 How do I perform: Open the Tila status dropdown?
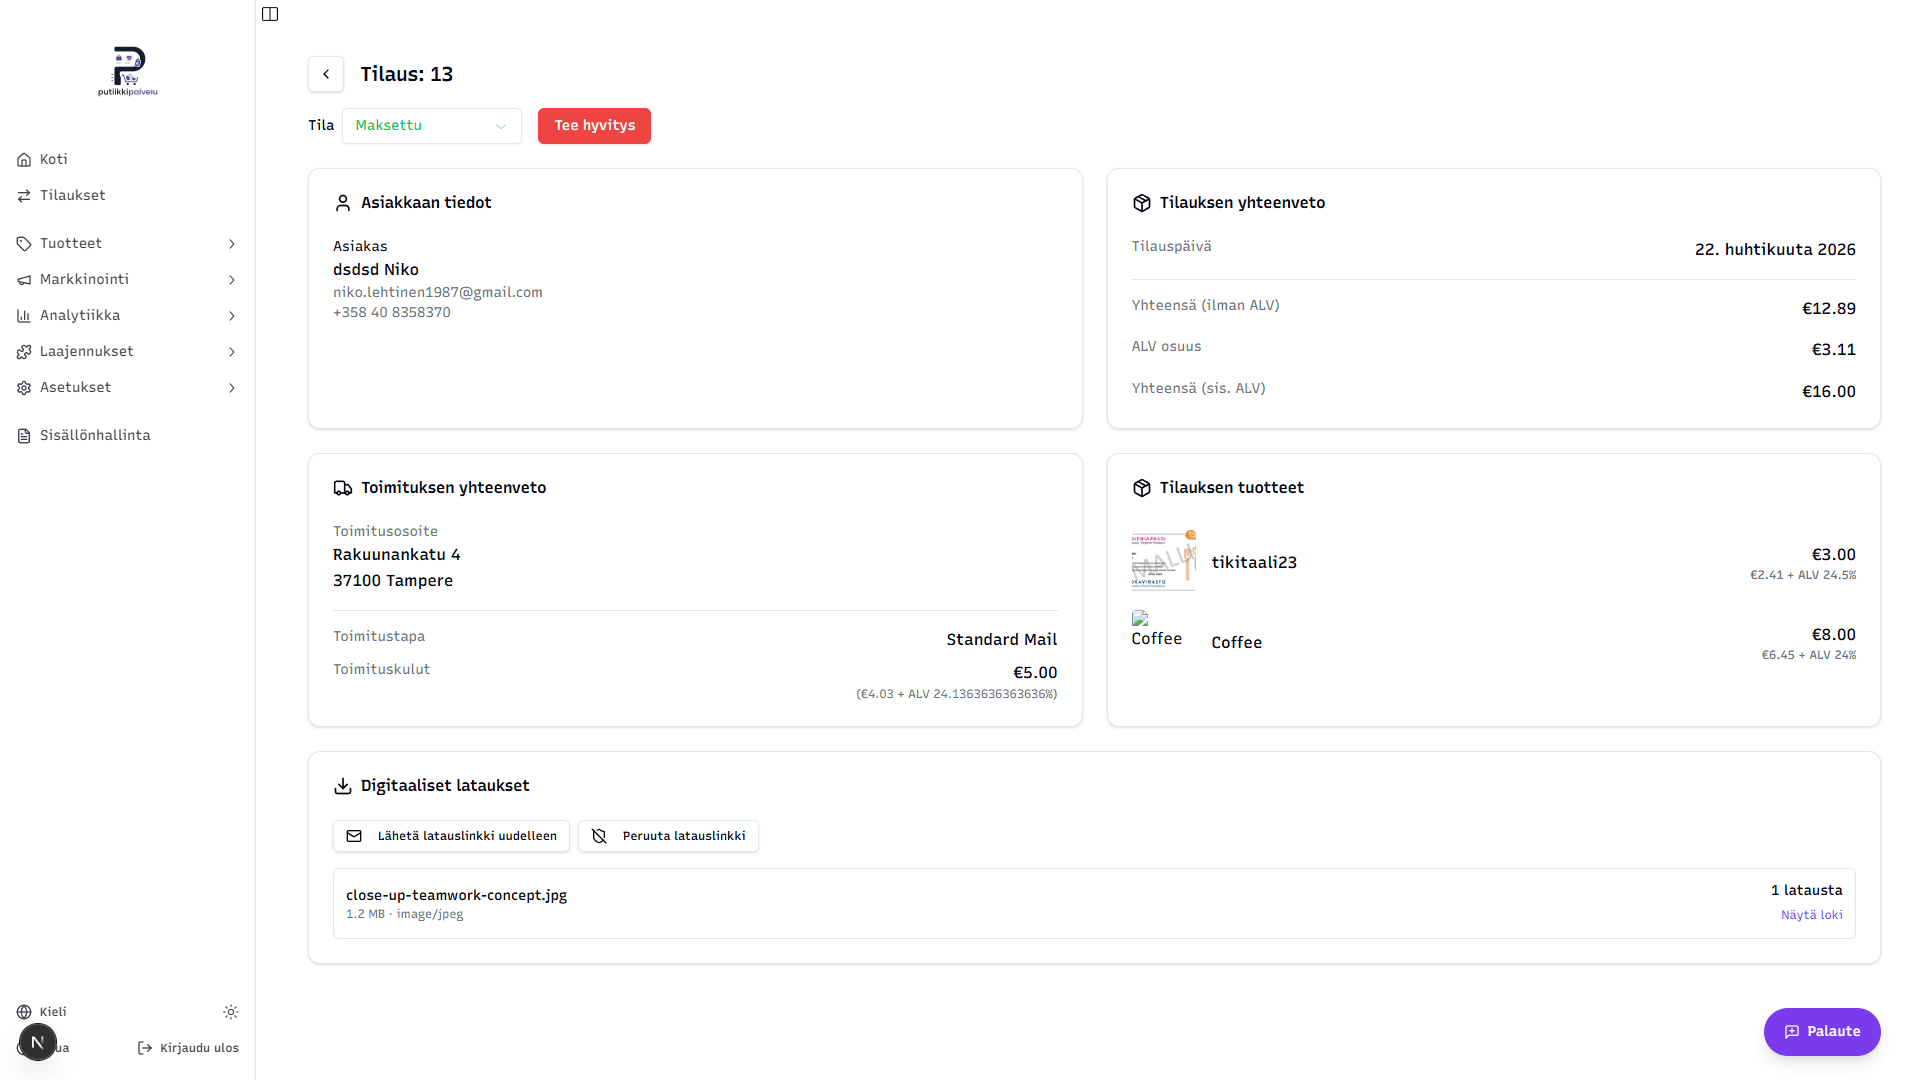click(432, 126)
